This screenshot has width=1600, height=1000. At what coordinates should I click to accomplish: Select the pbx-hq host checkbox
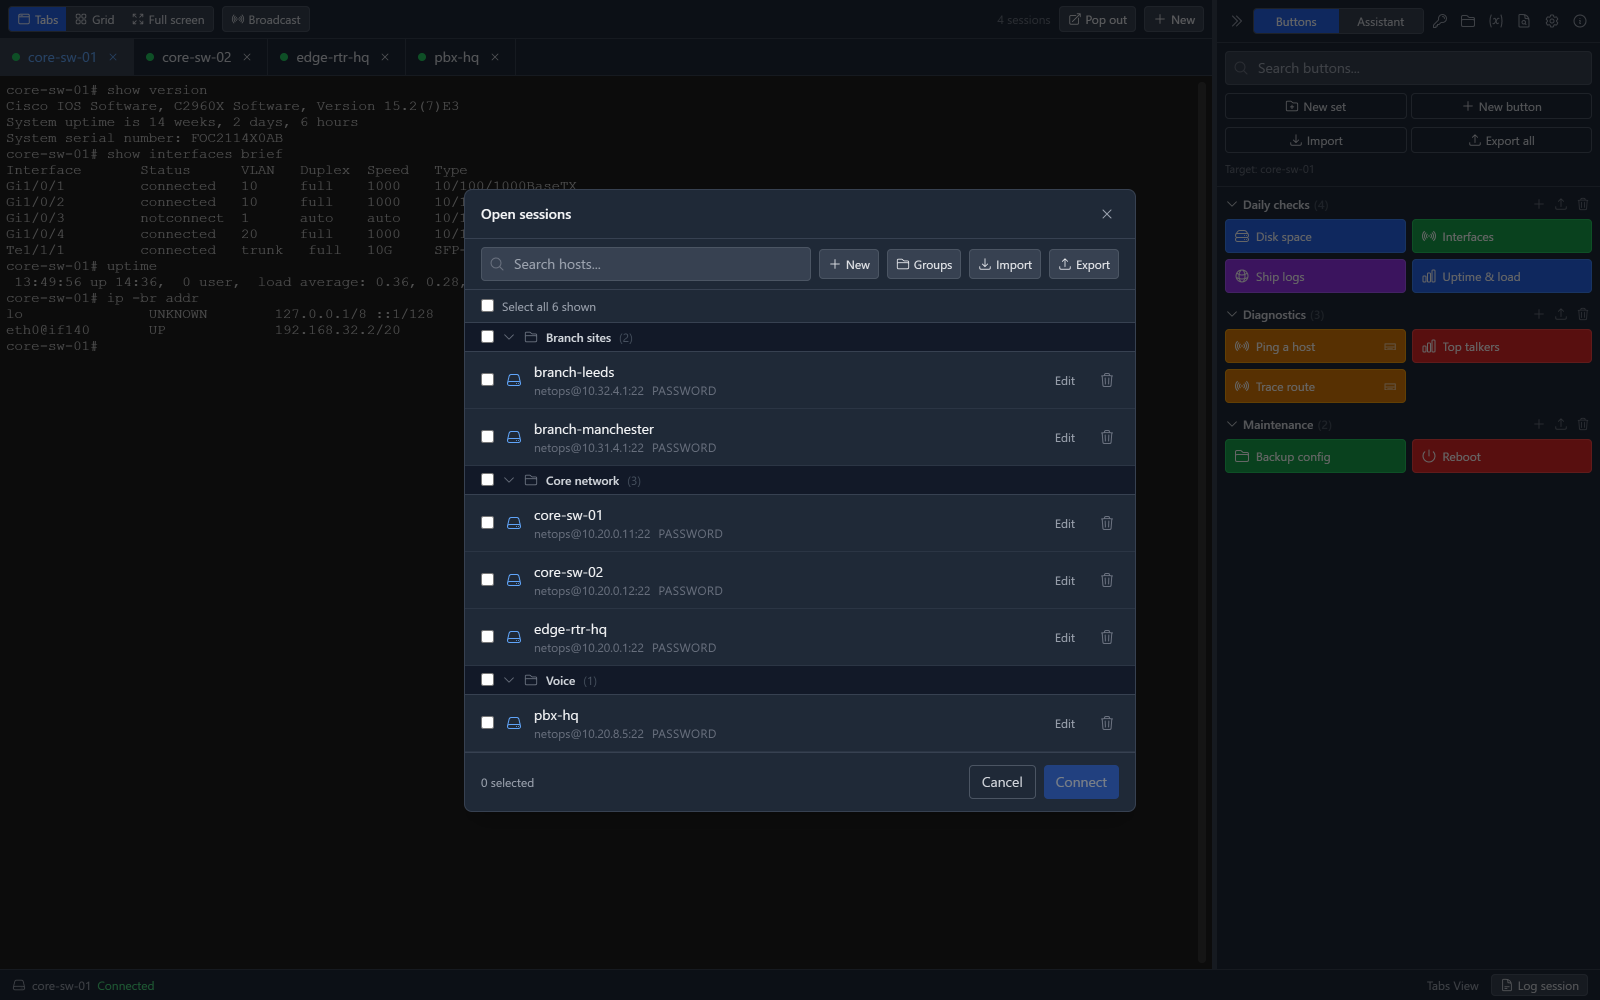488,723
